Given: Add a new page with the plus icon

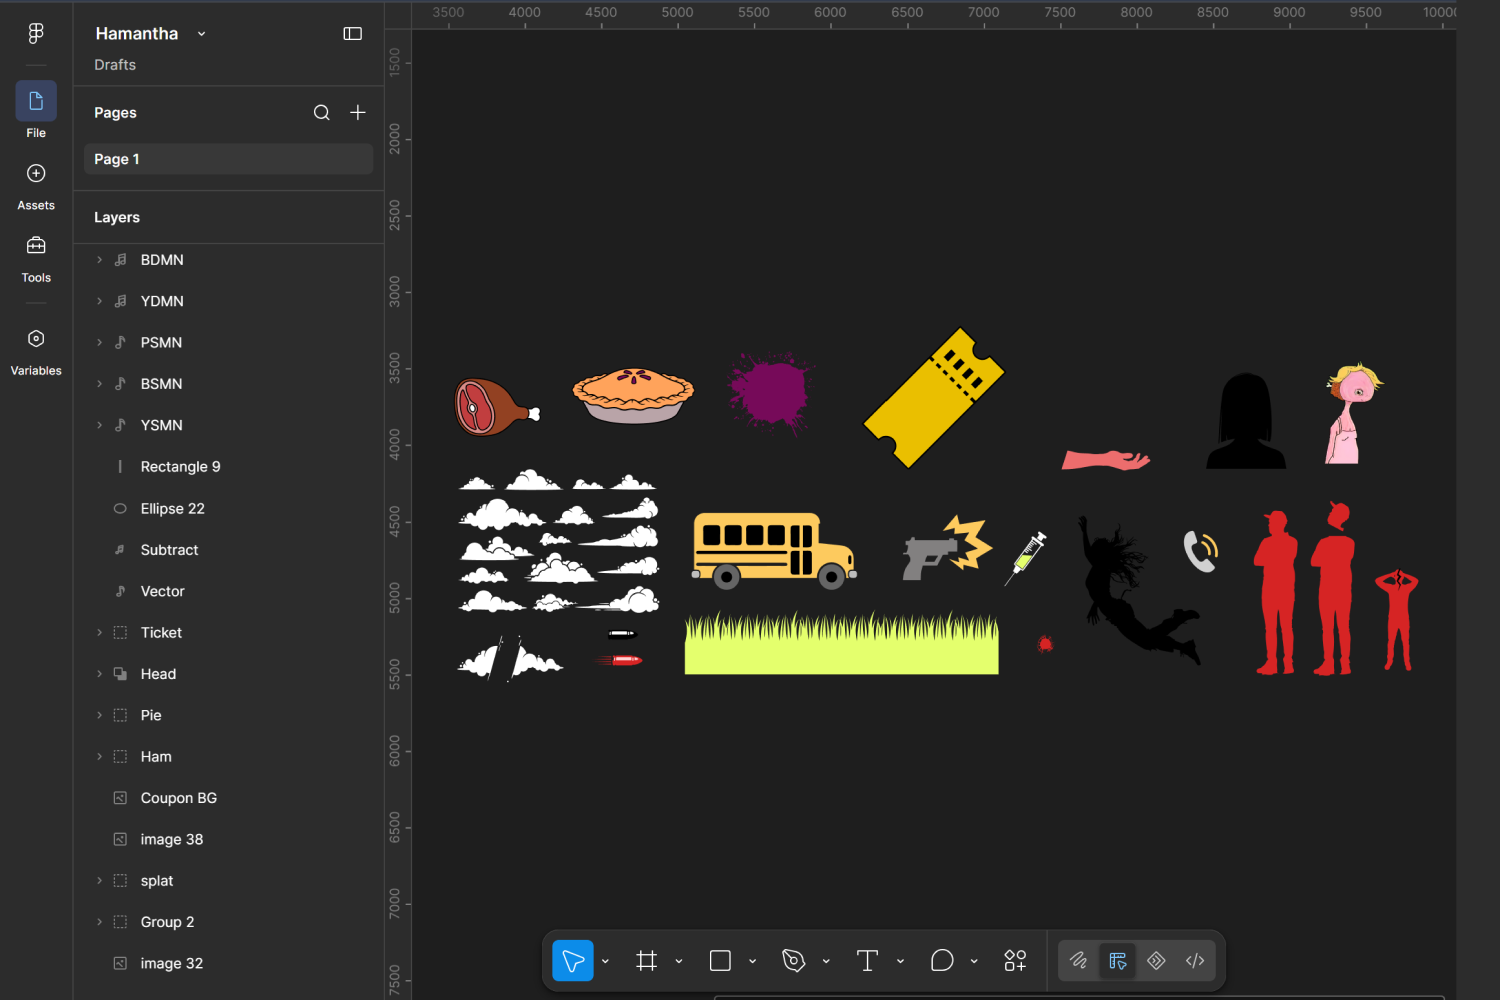Looking at the screenshot, I should [x=358, y=113].
